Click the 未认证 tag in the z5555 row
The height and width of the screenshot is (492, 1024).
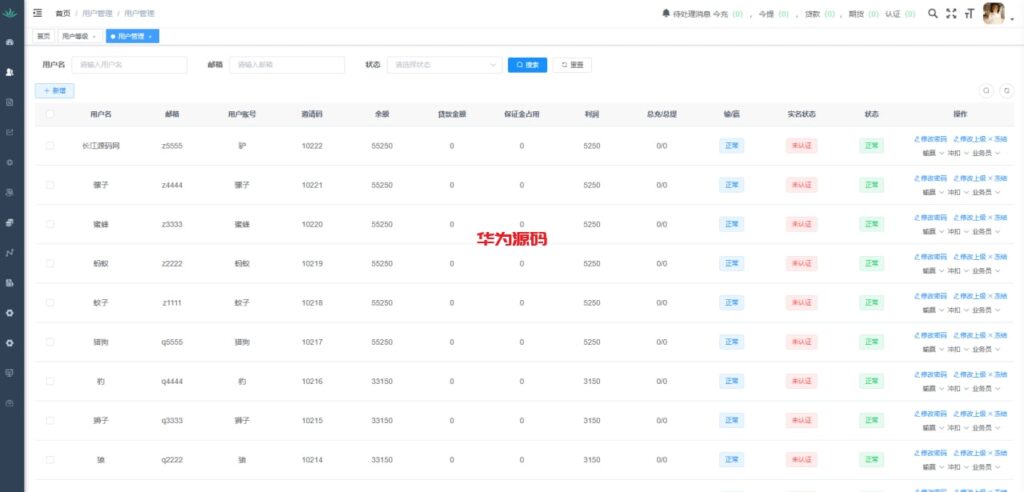click(801, 146)
